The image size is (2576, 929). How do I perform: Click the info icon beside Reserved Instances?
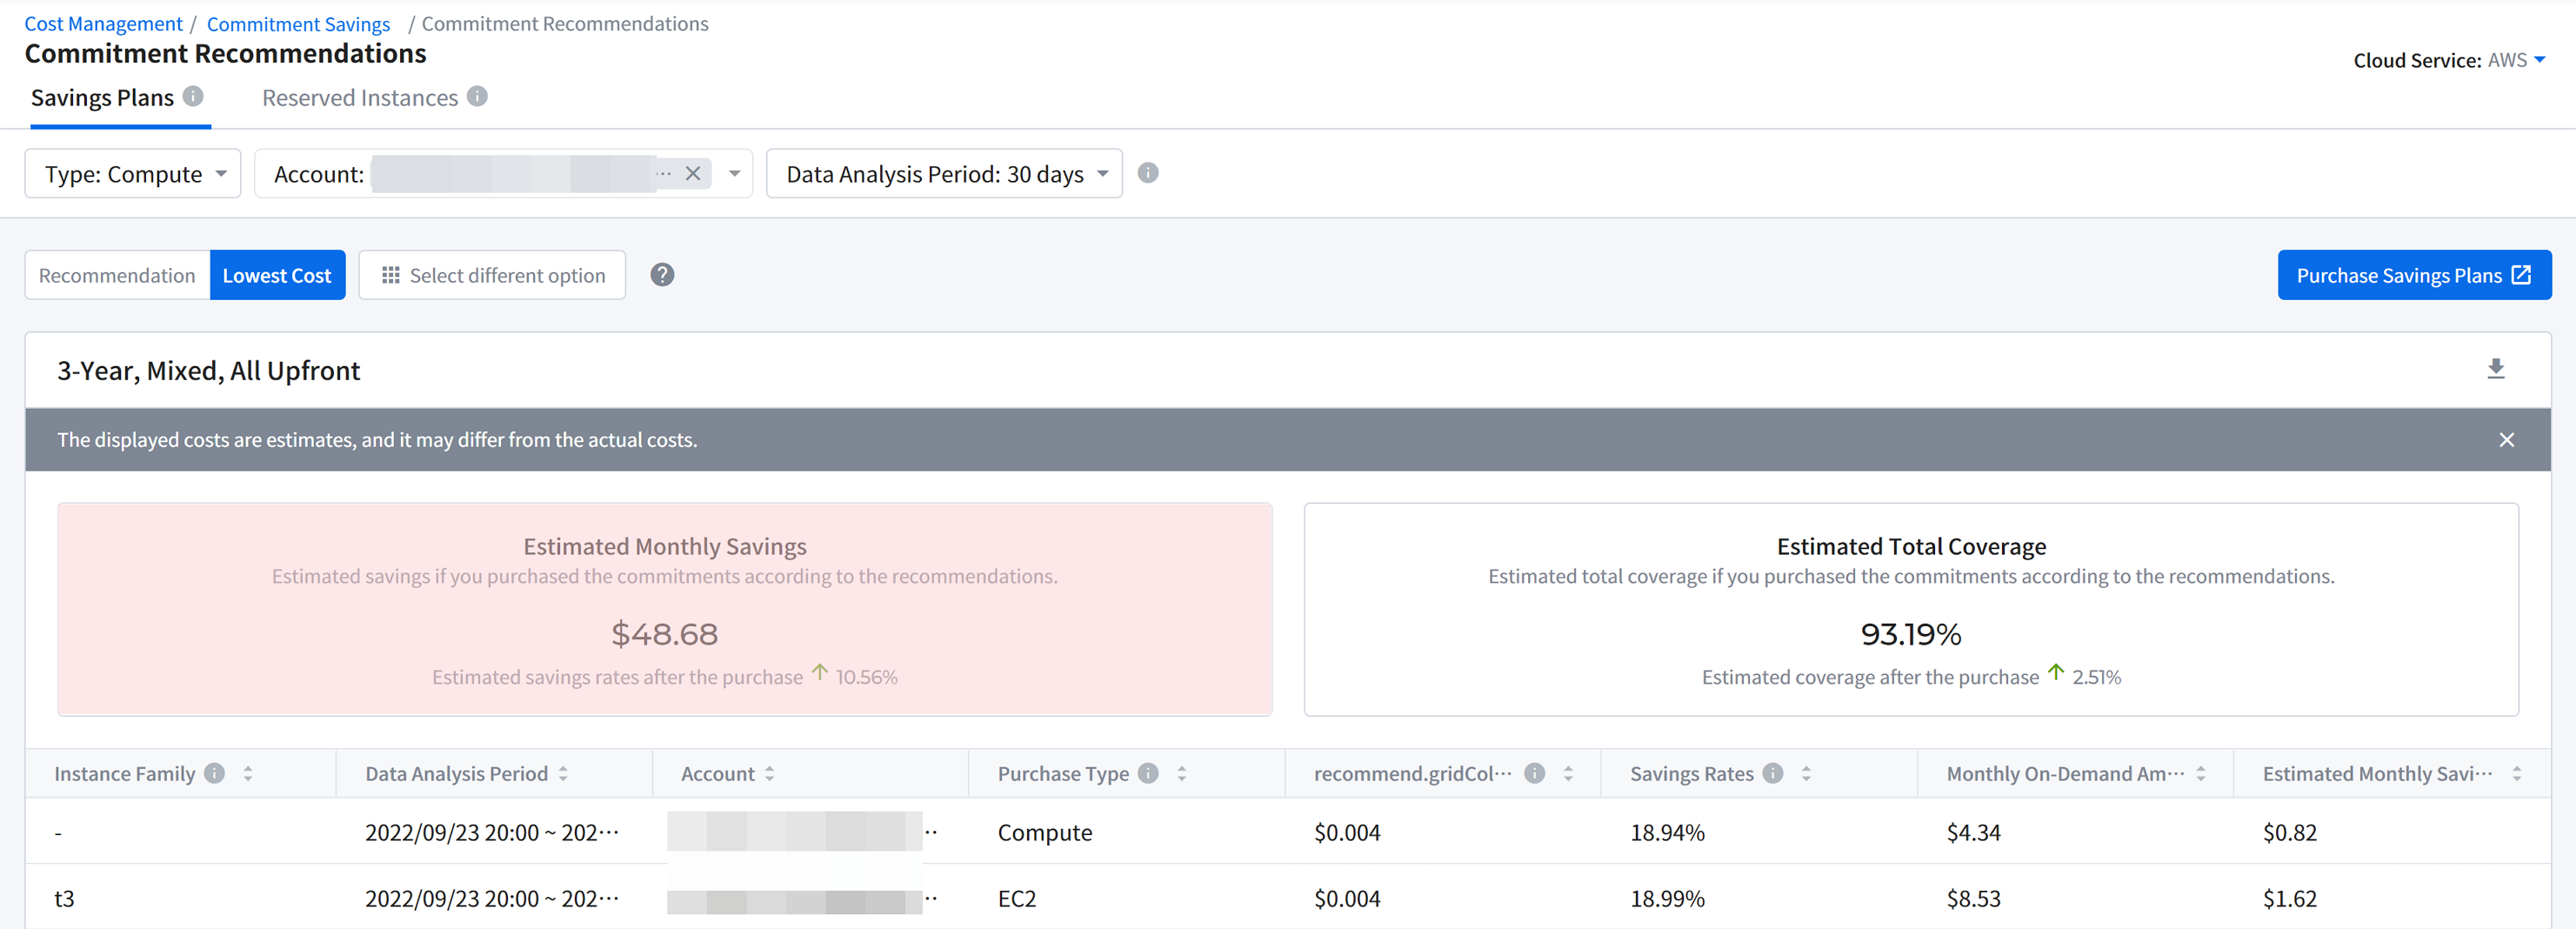[x=477, y=96]
